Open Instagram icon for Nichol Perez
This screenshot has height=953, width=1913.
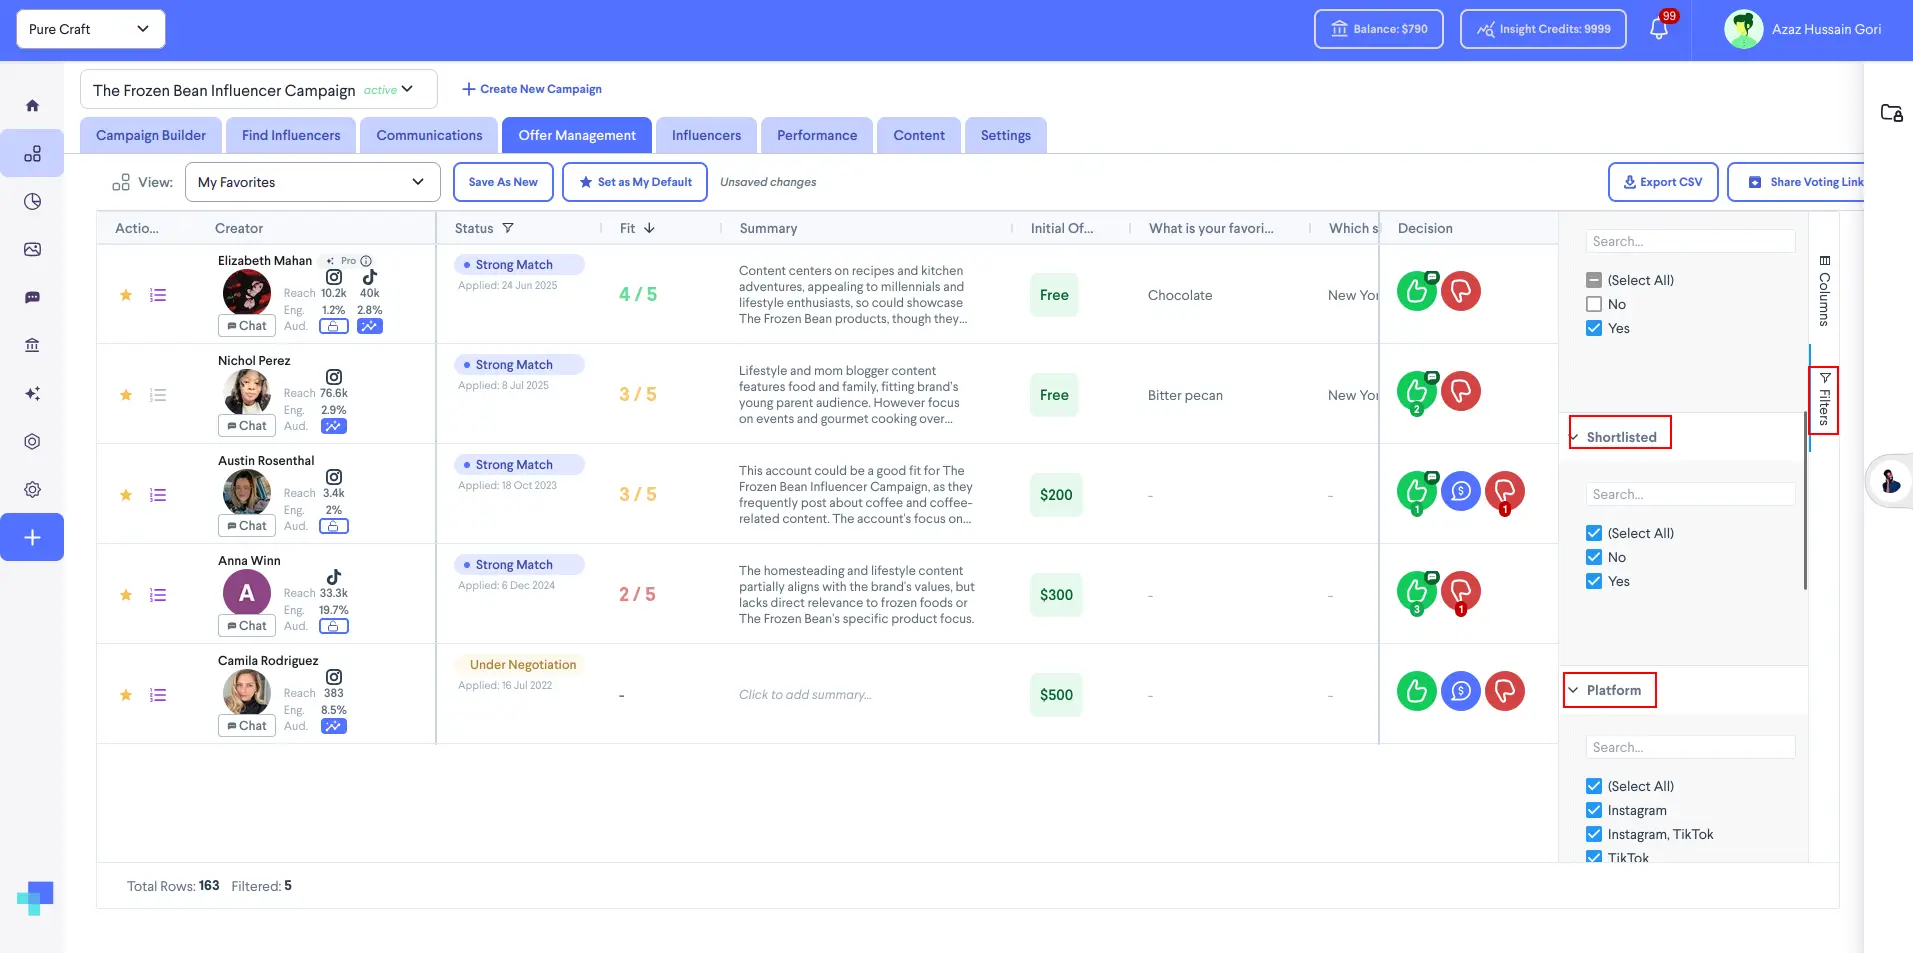pos(334,377)
